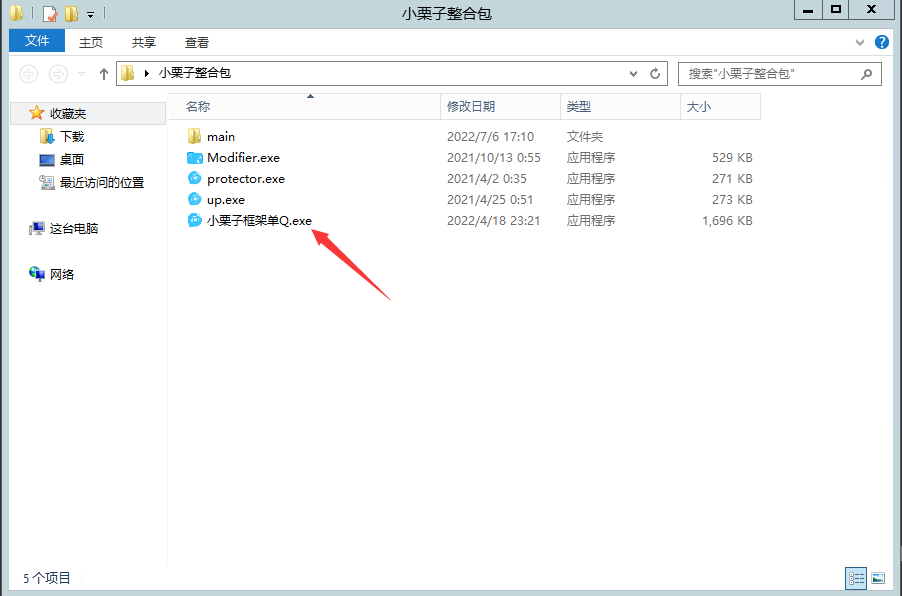Select the Modifier.exe file name
This screenshot has height=596, width=902.
[x=243, y=158]
